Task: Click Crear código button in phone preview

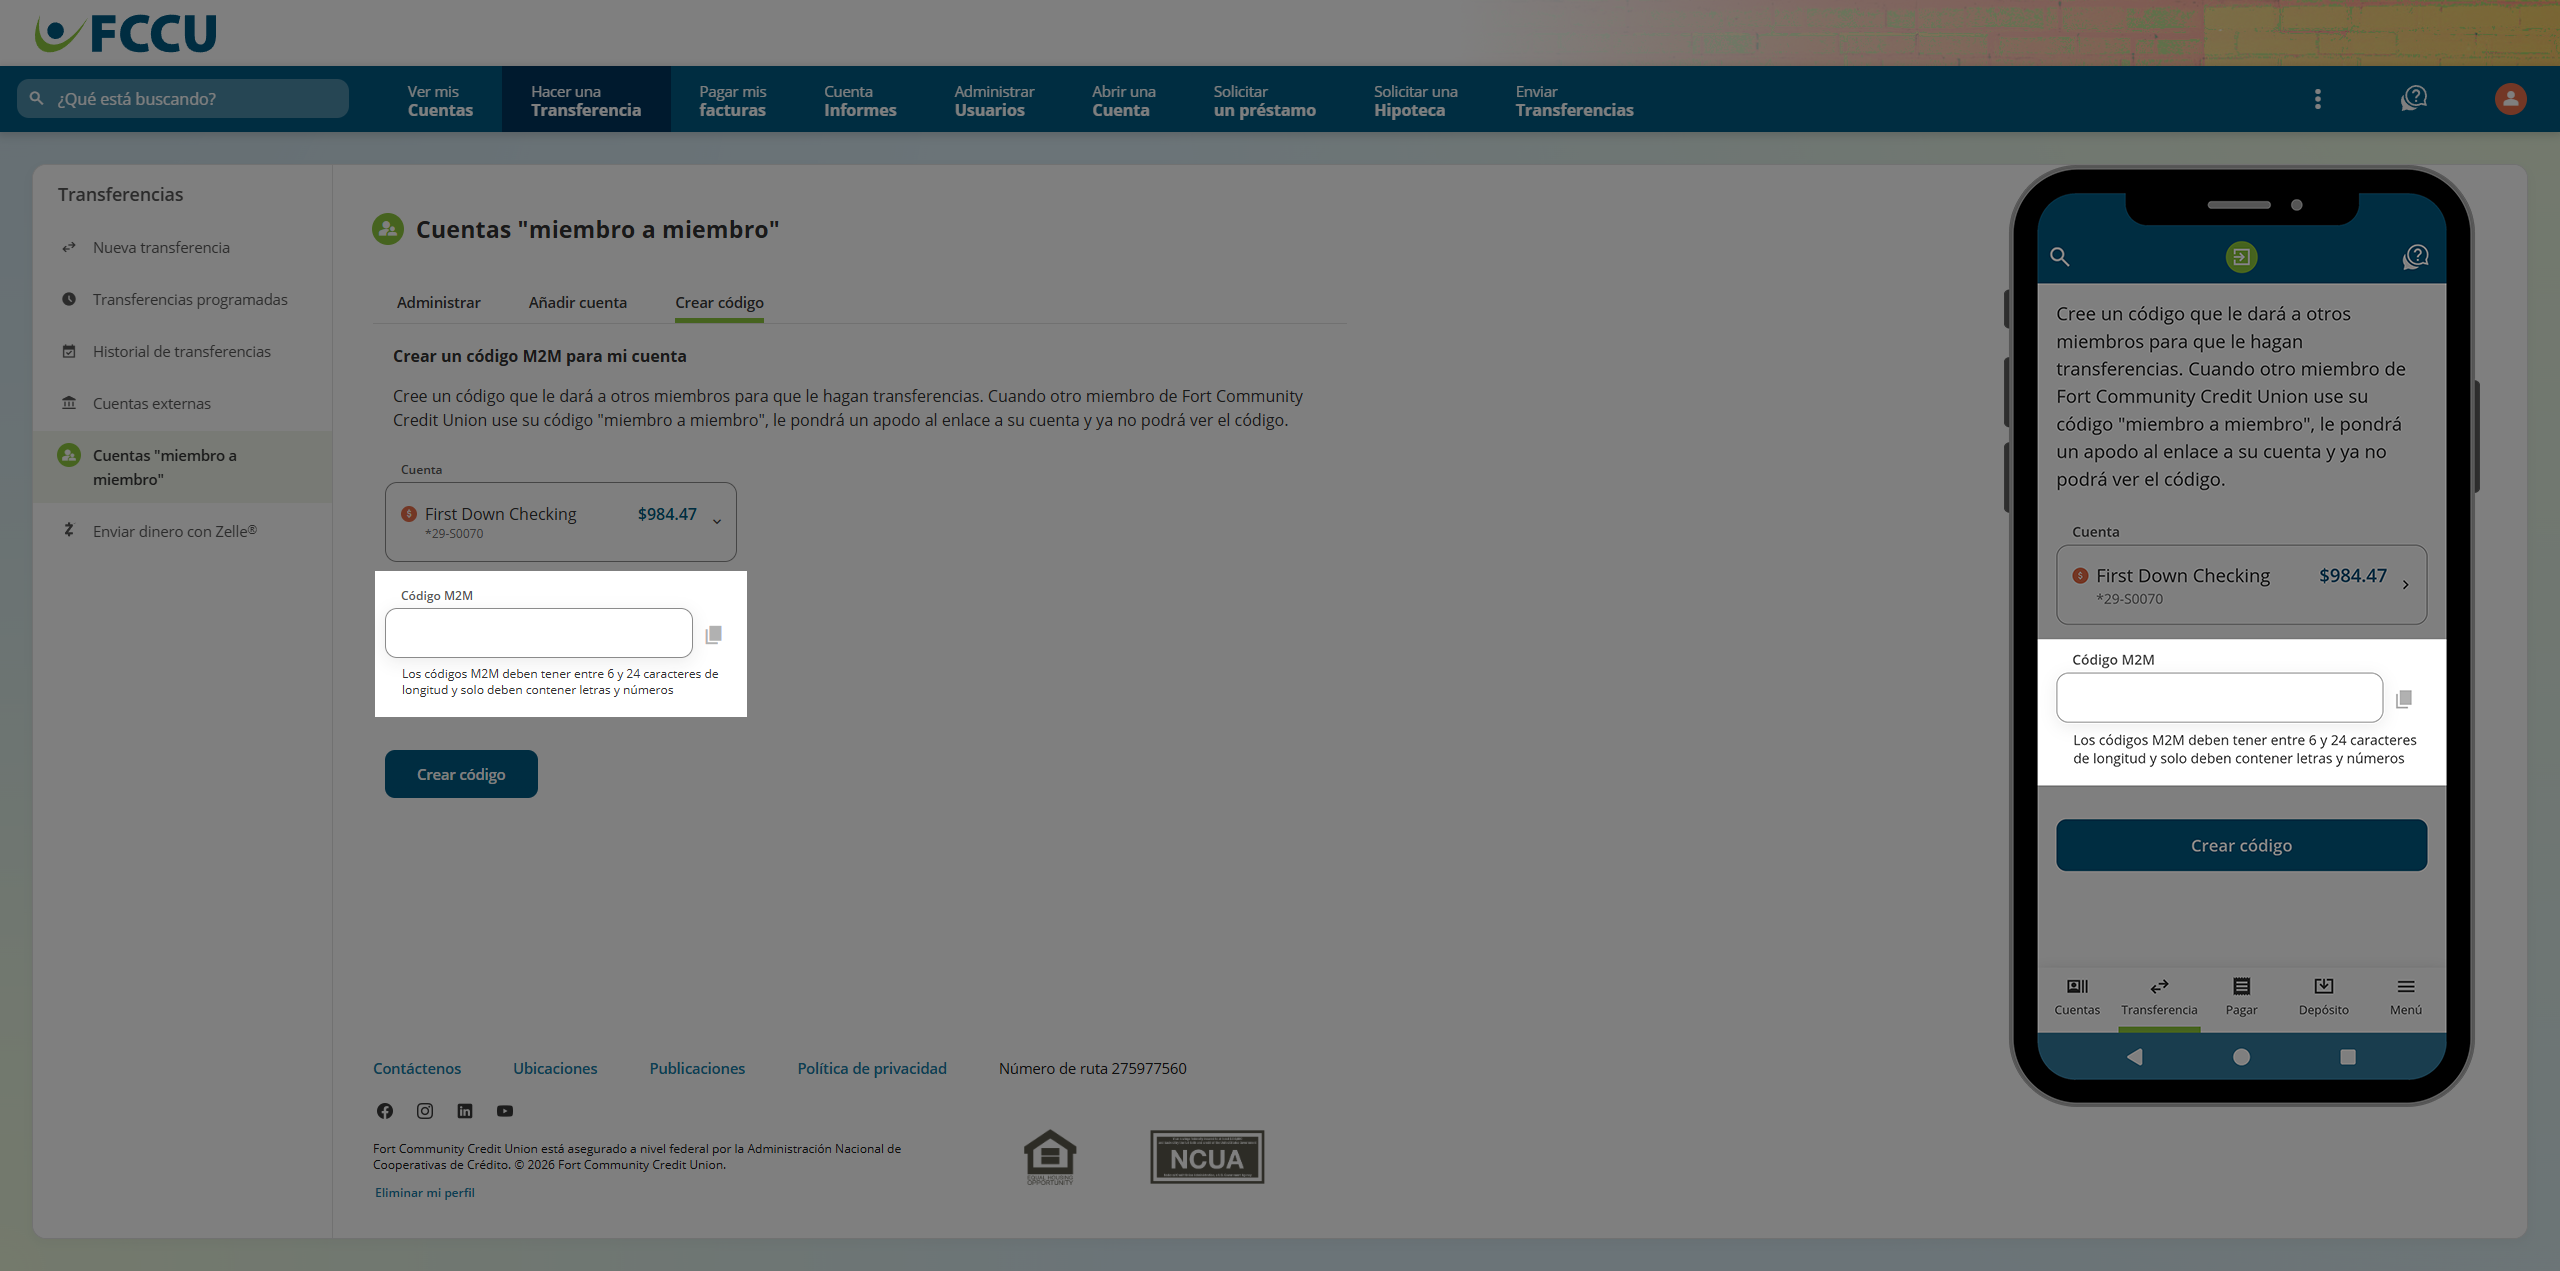Action: pyautogui.click(x=2241, y=845)
